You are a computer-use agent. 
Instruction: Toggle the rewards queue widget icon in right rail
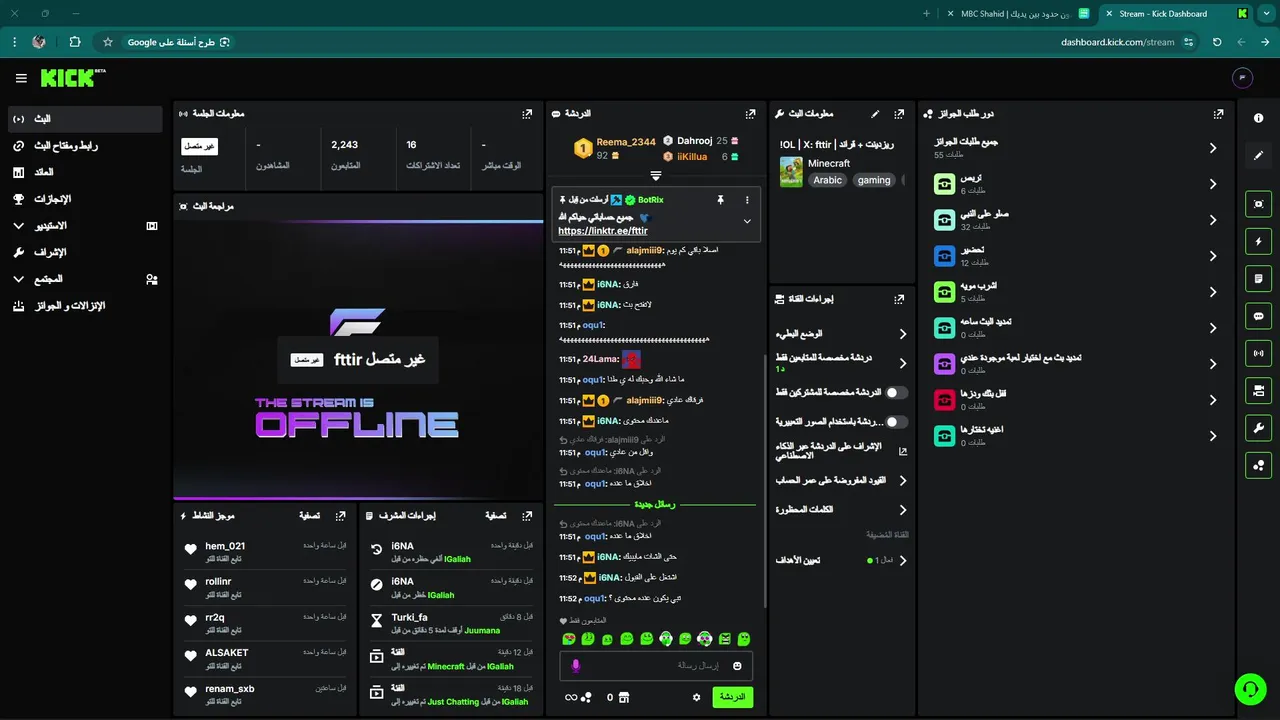click(1259, 464)
